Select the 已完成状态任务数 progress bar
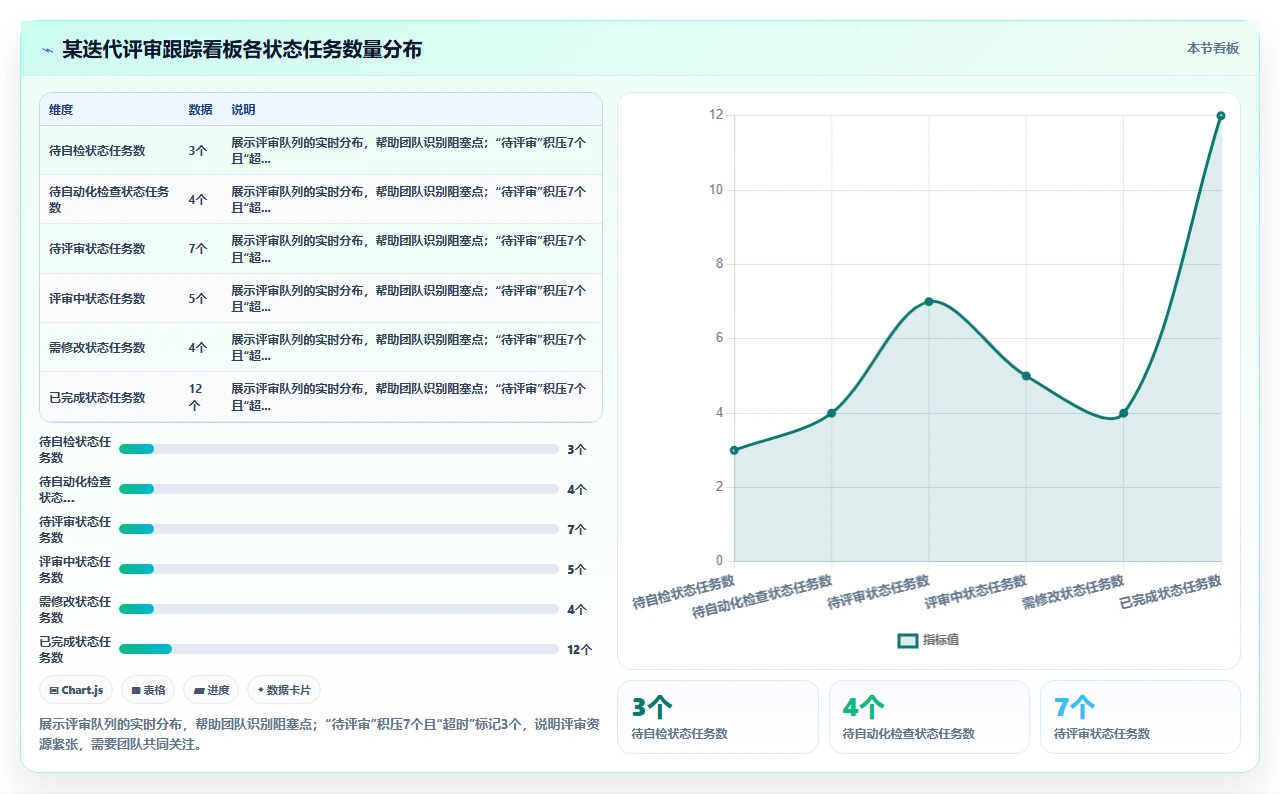1280x794 pixels. tap(338, 649)
